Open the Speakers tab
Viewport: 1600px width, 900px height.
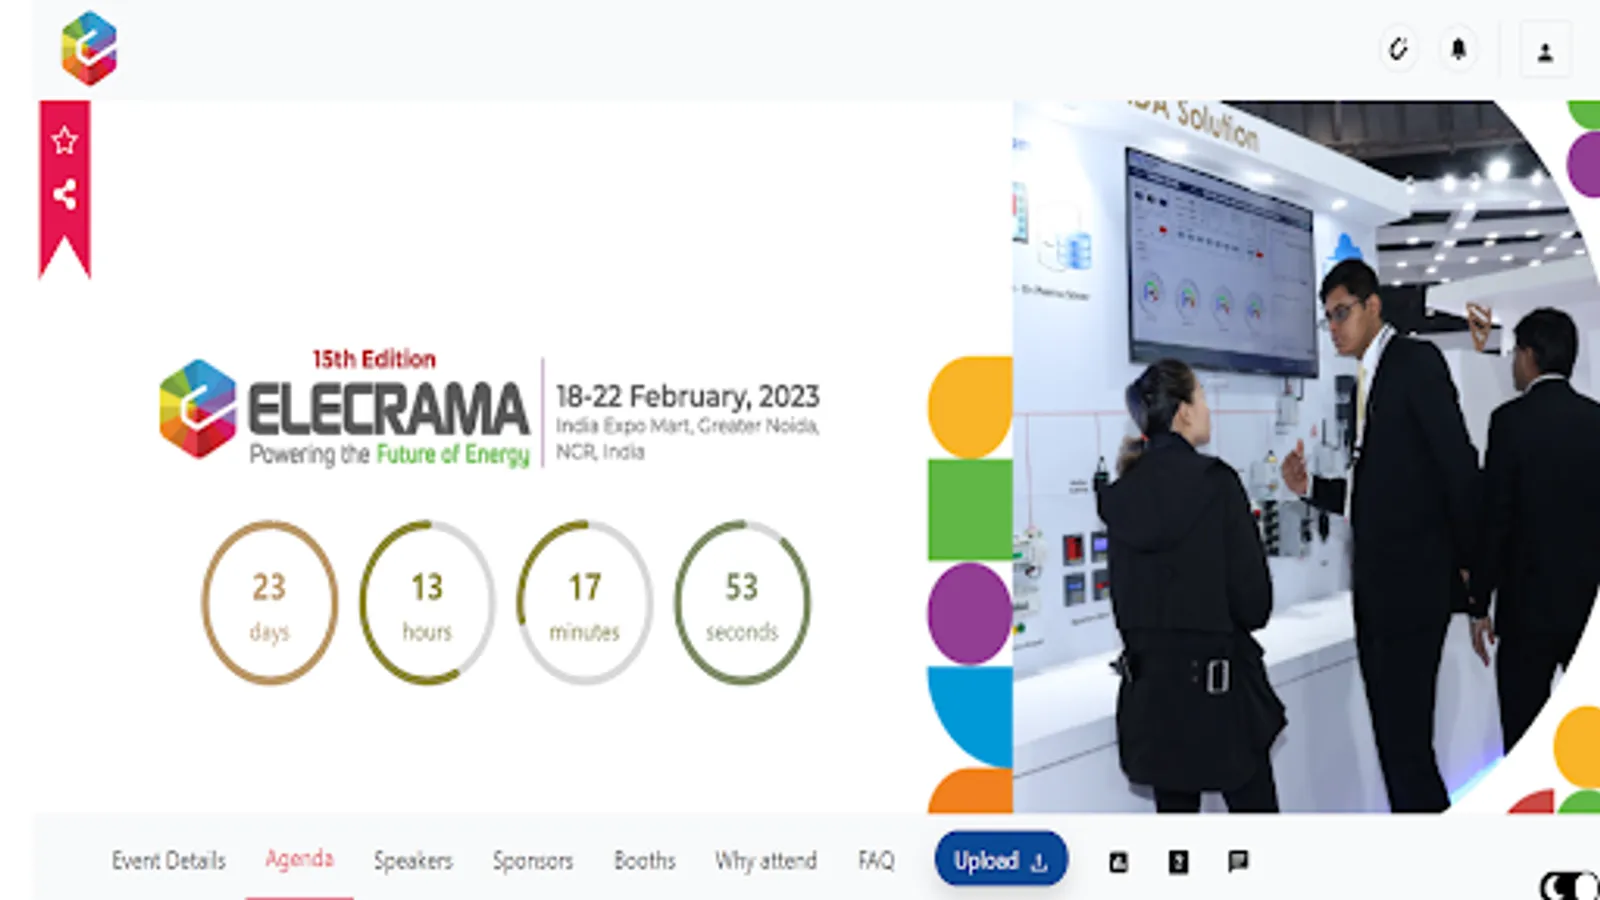coord(413,861)
